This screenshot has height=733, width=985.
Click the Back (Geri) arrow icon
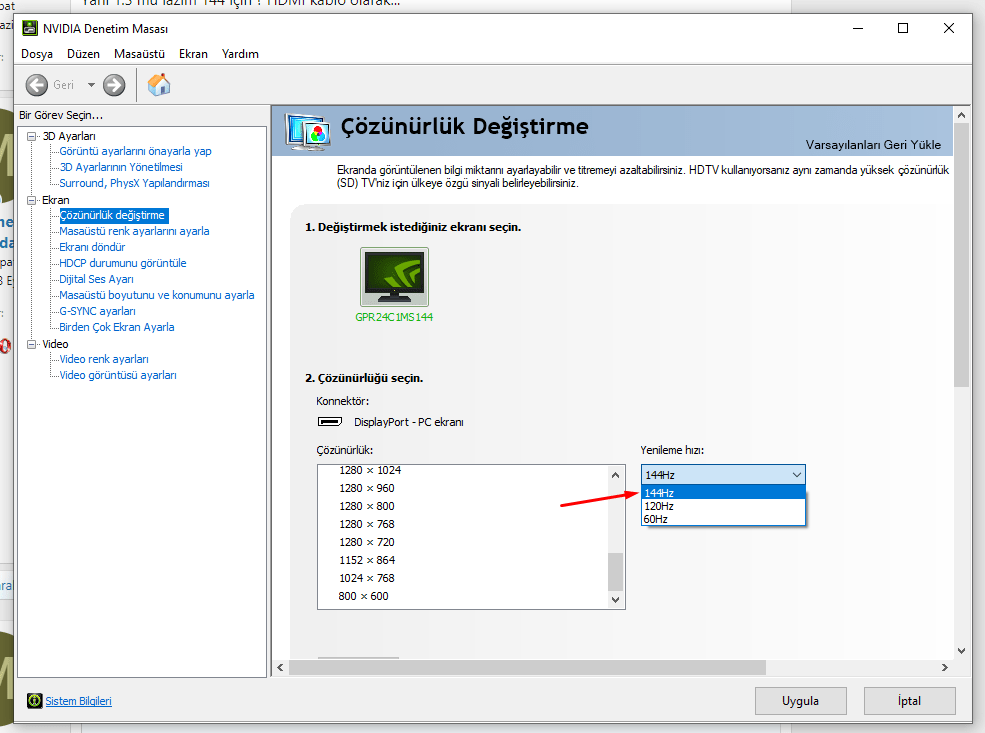[x=36, y=85]
